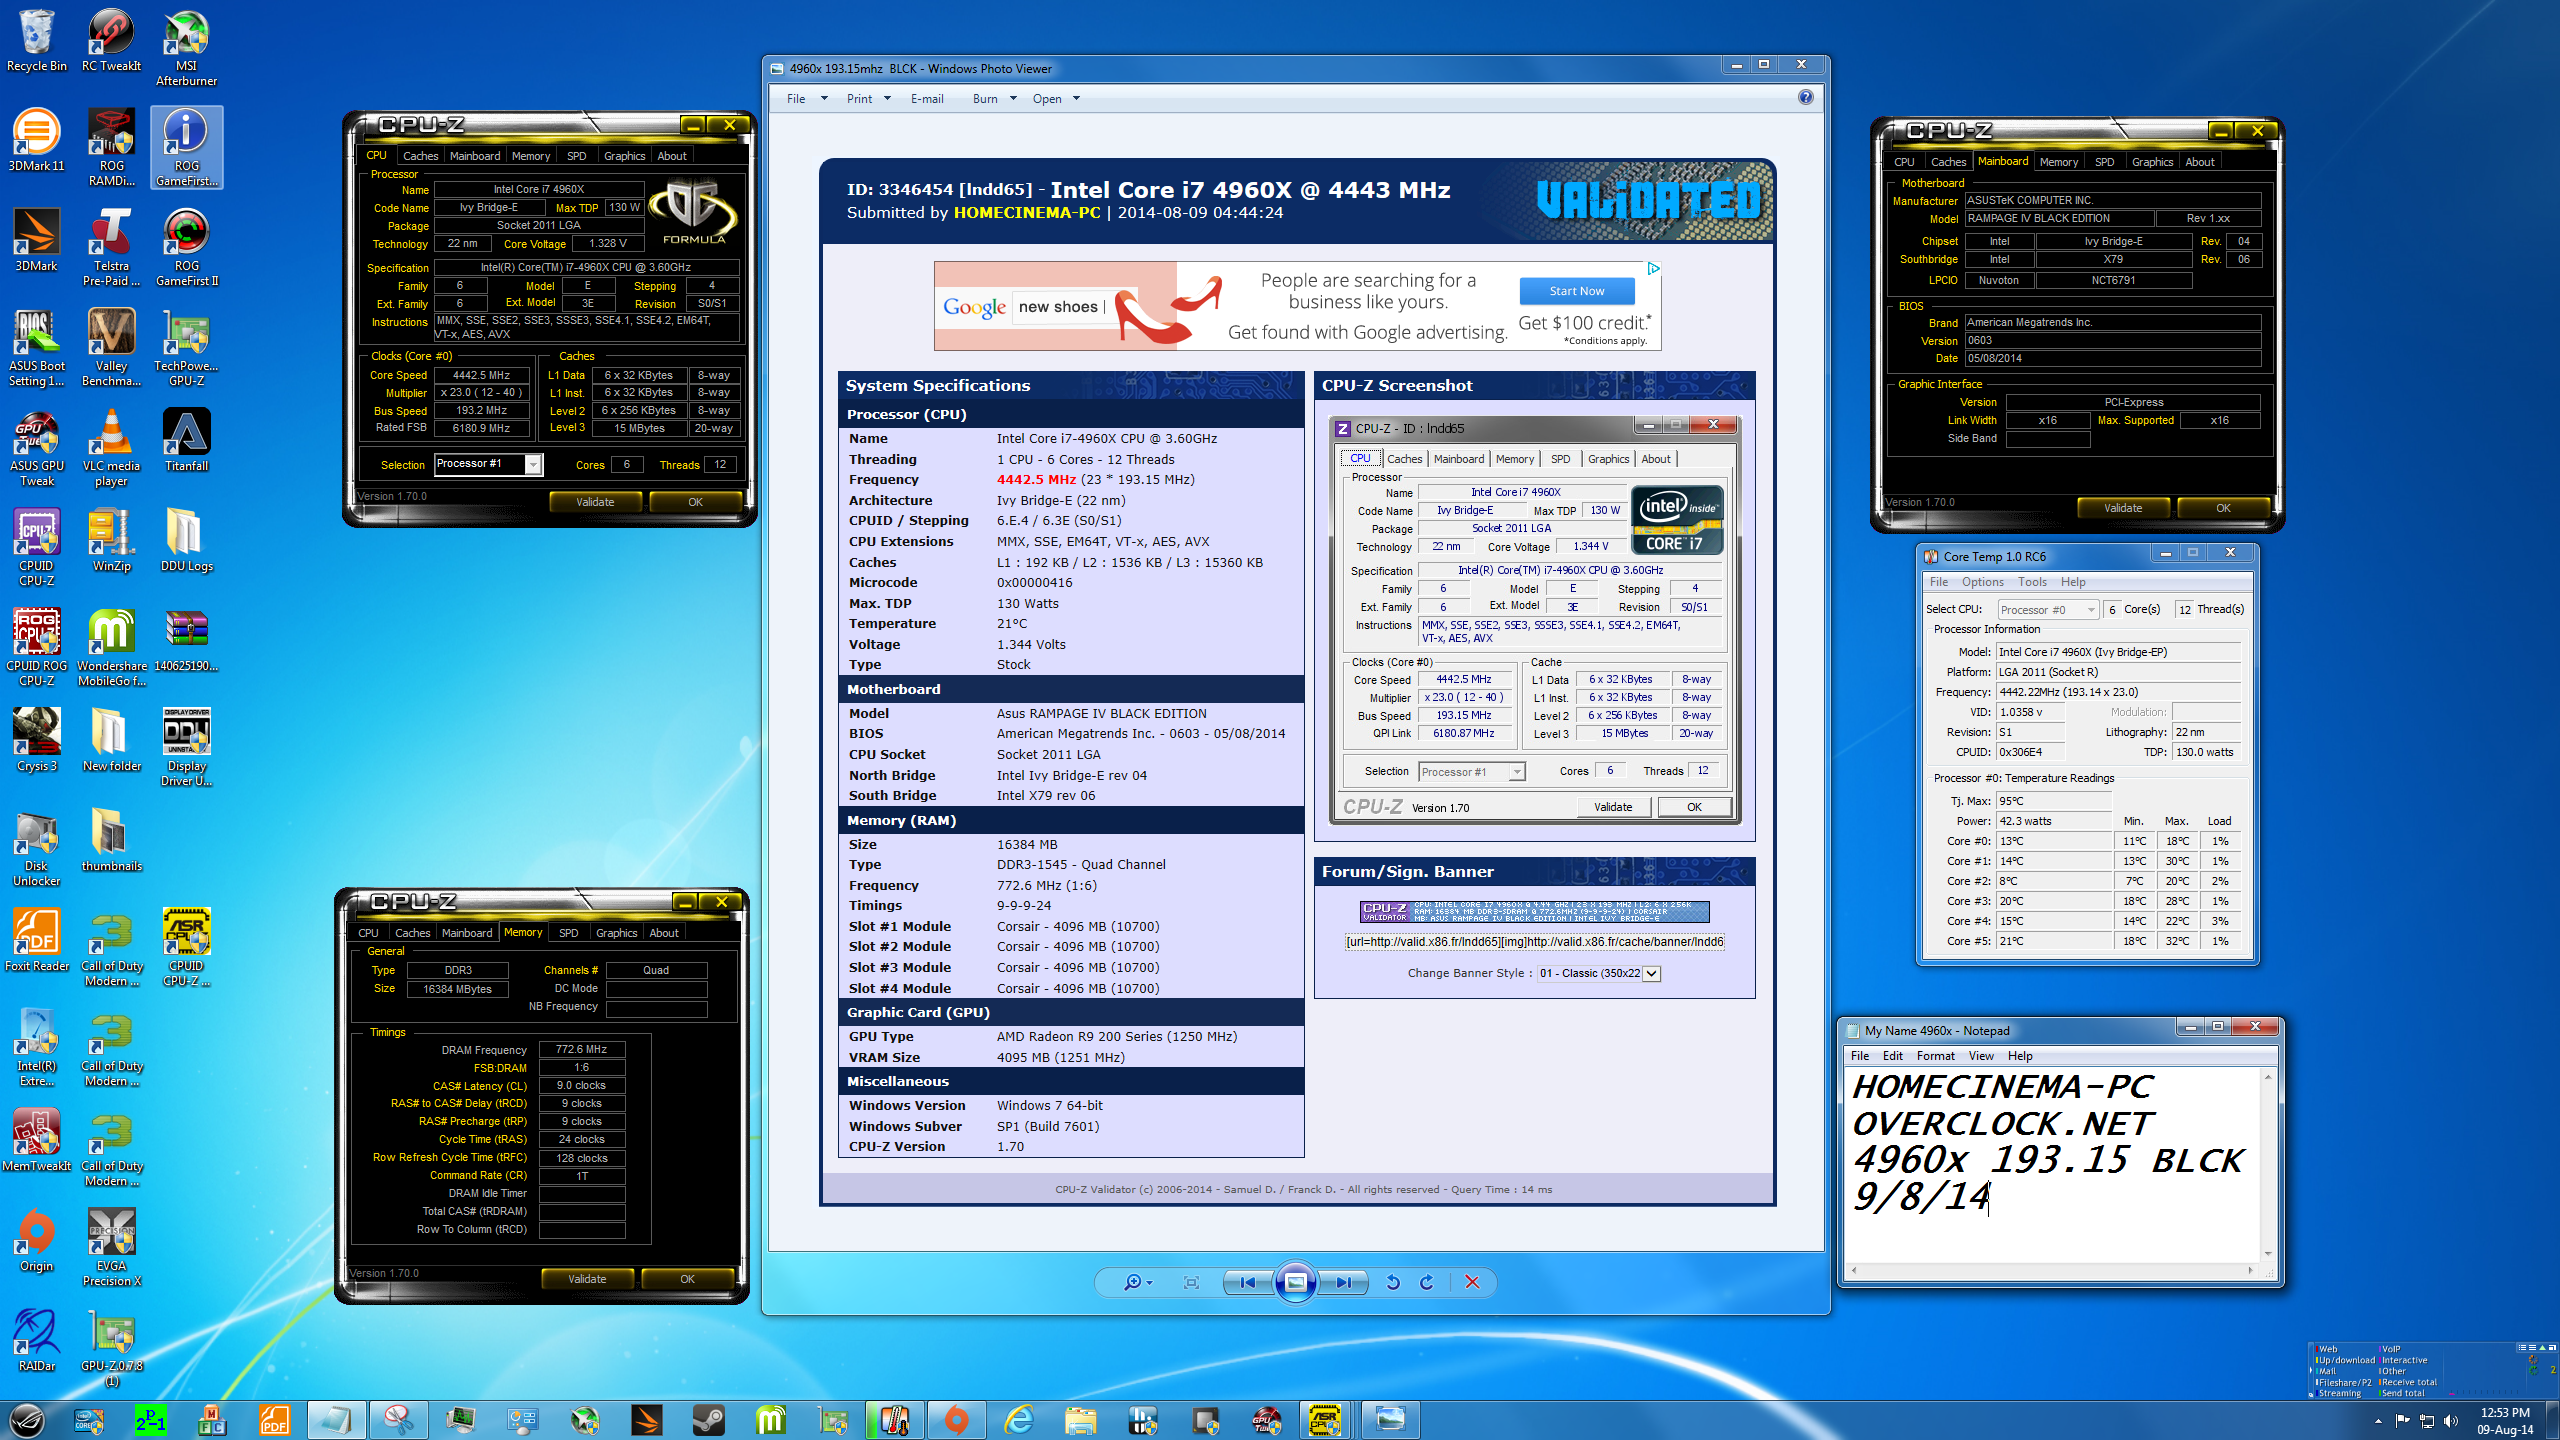This screenshot has height=1440, width=2560.
Task: Open Foxit Reader from the desktop
Action: [37, 940]
